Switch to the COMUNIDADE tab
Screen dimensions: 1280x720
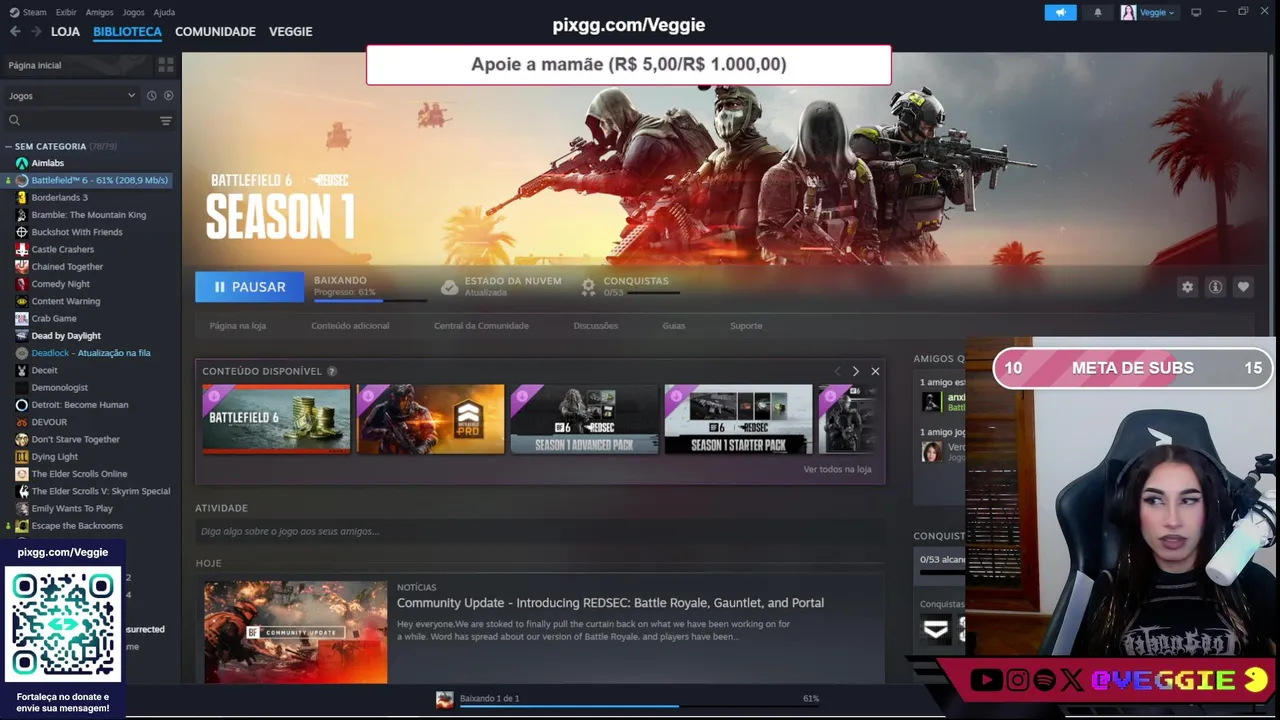(215, 32)
